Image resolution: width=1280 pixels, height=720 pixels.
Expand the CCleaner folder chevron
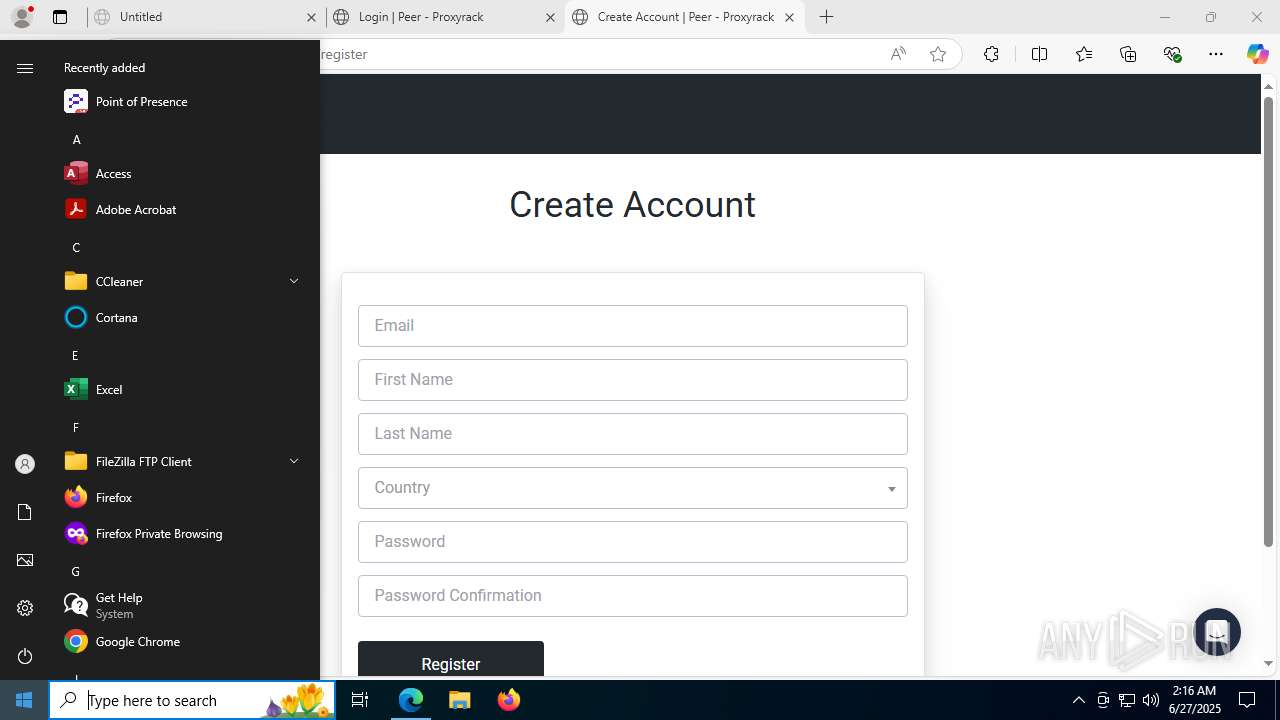click(294, 282)
